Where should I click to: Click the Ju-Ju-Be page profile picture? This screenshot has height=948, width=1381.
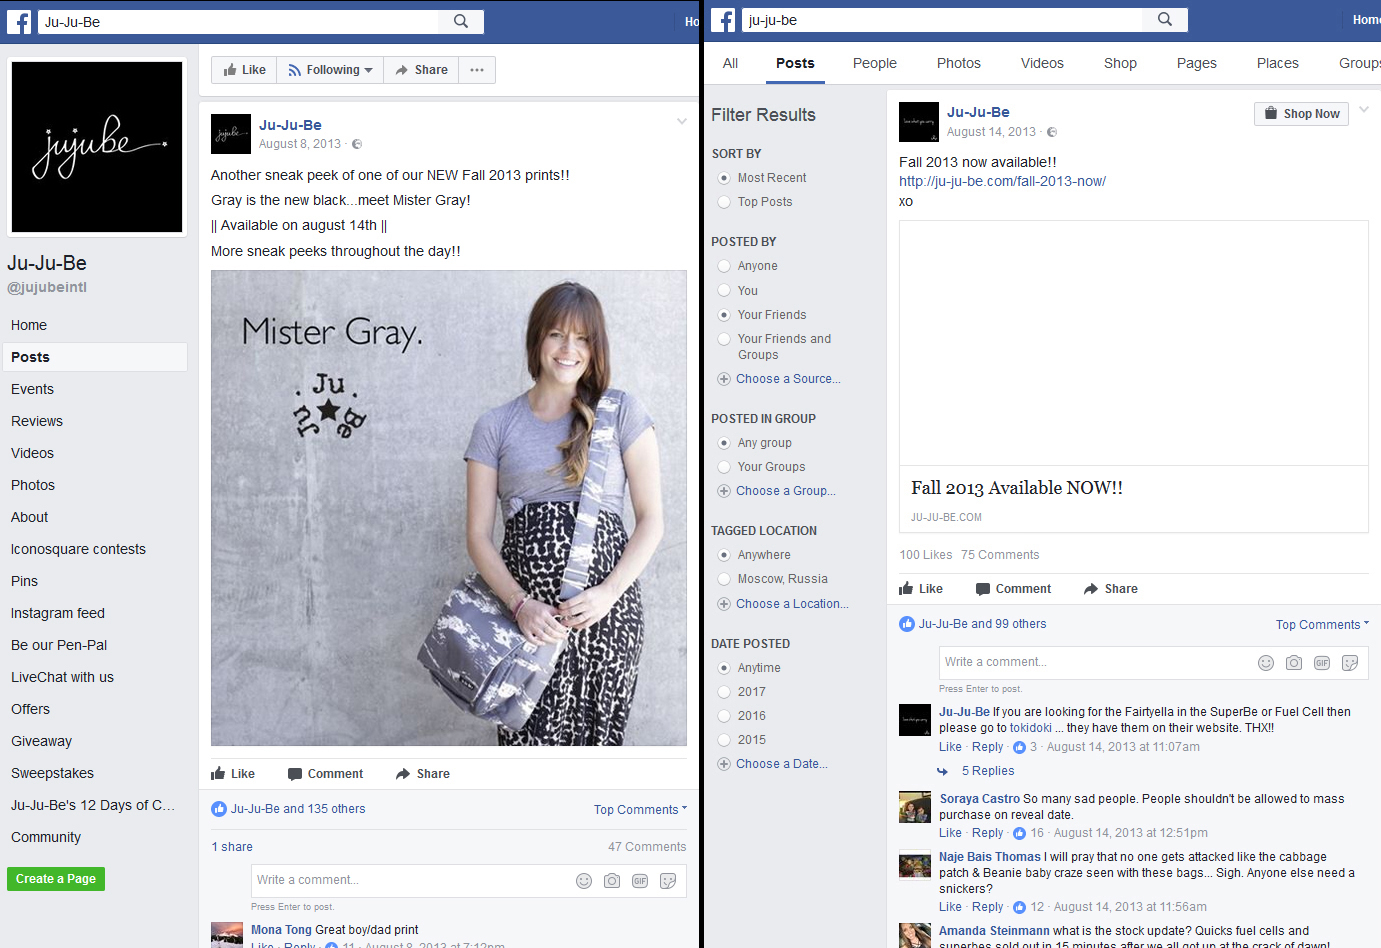[97, 147]
